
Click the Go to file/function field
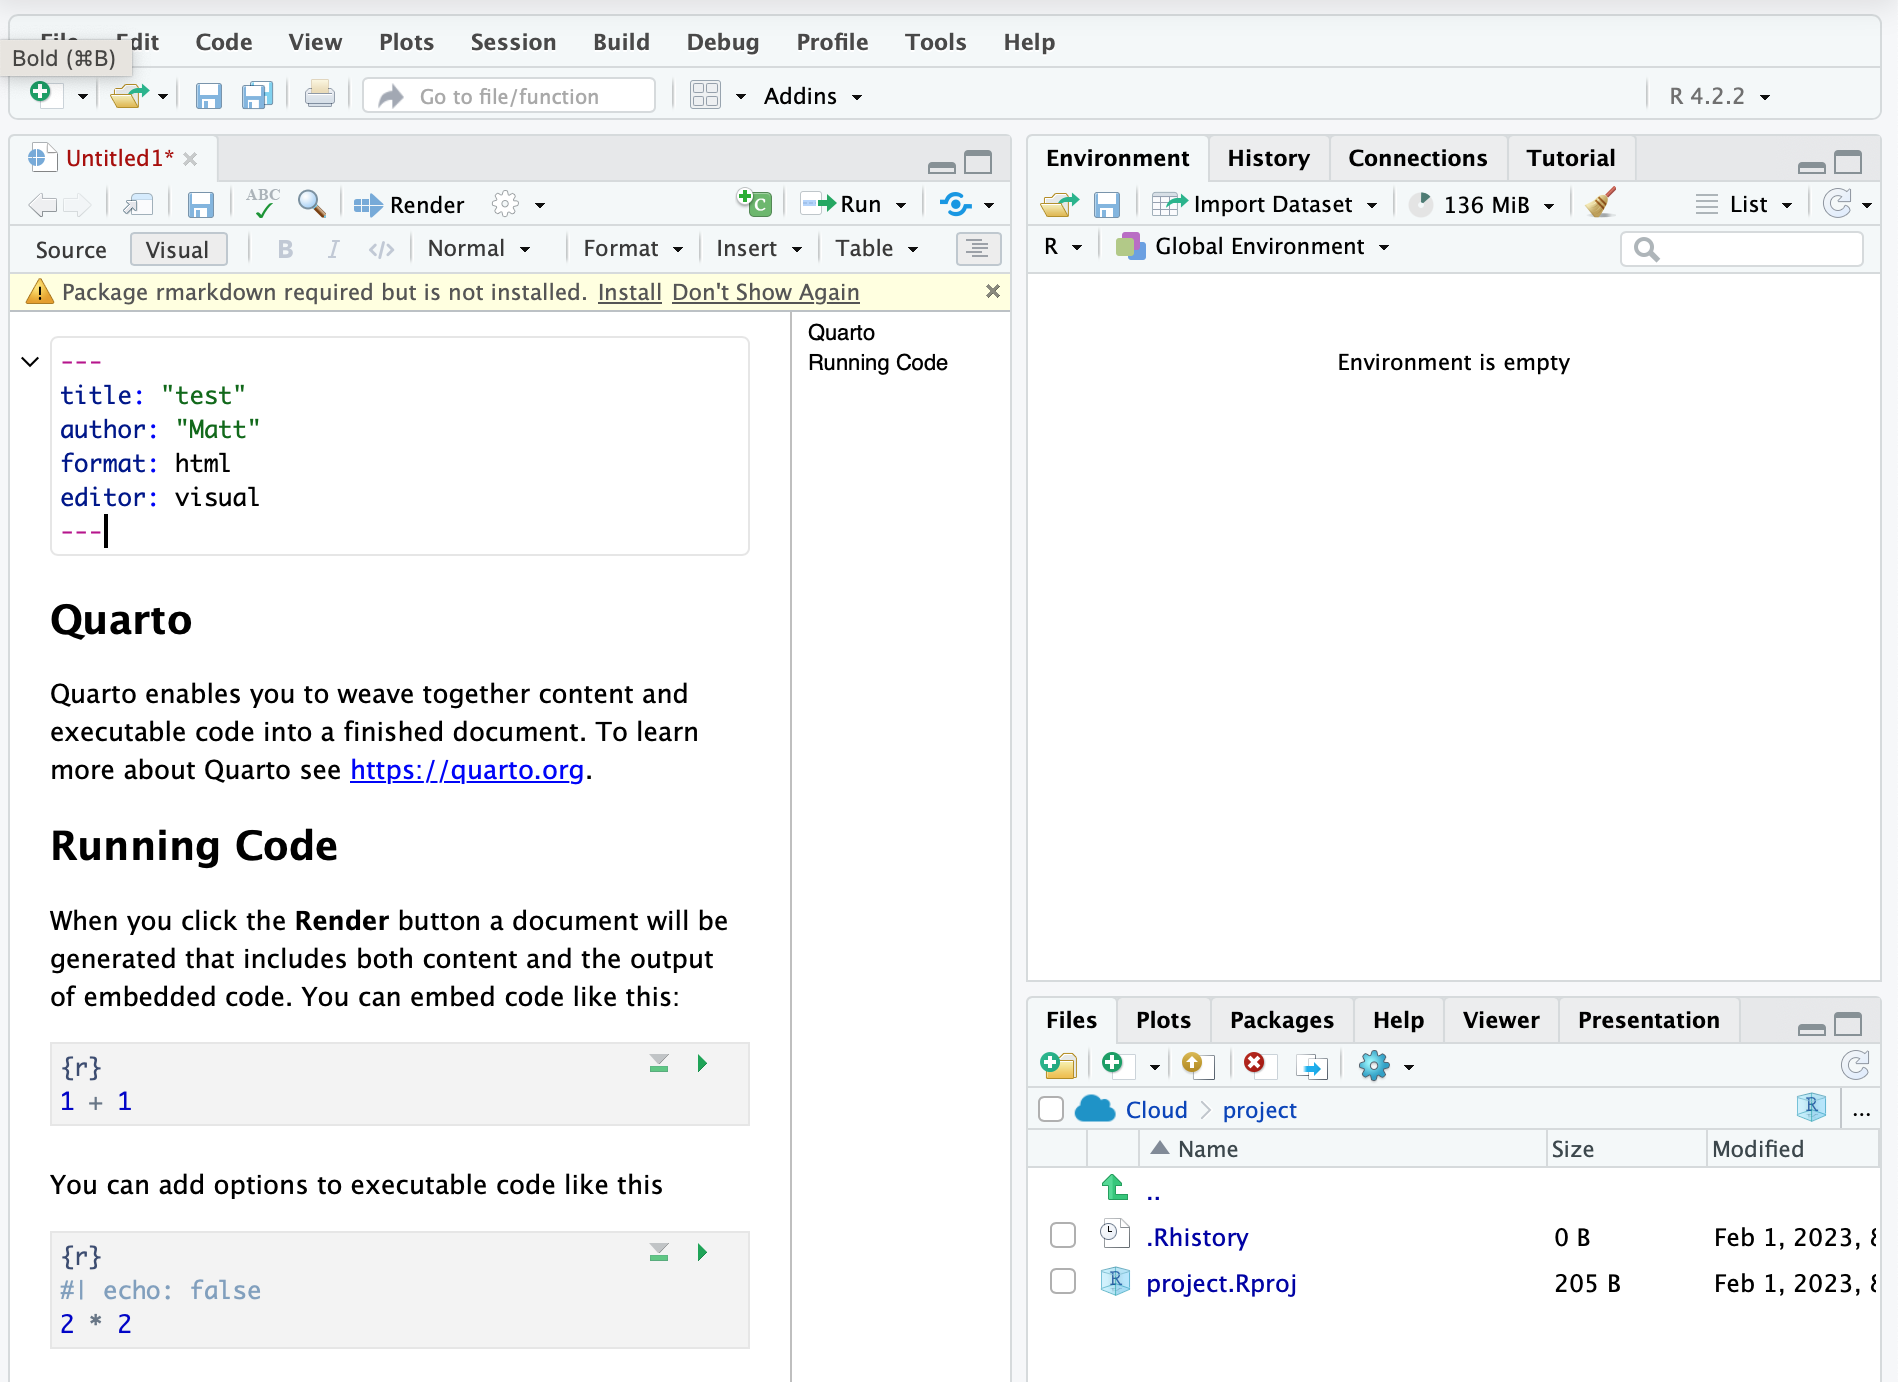[509, 96]
